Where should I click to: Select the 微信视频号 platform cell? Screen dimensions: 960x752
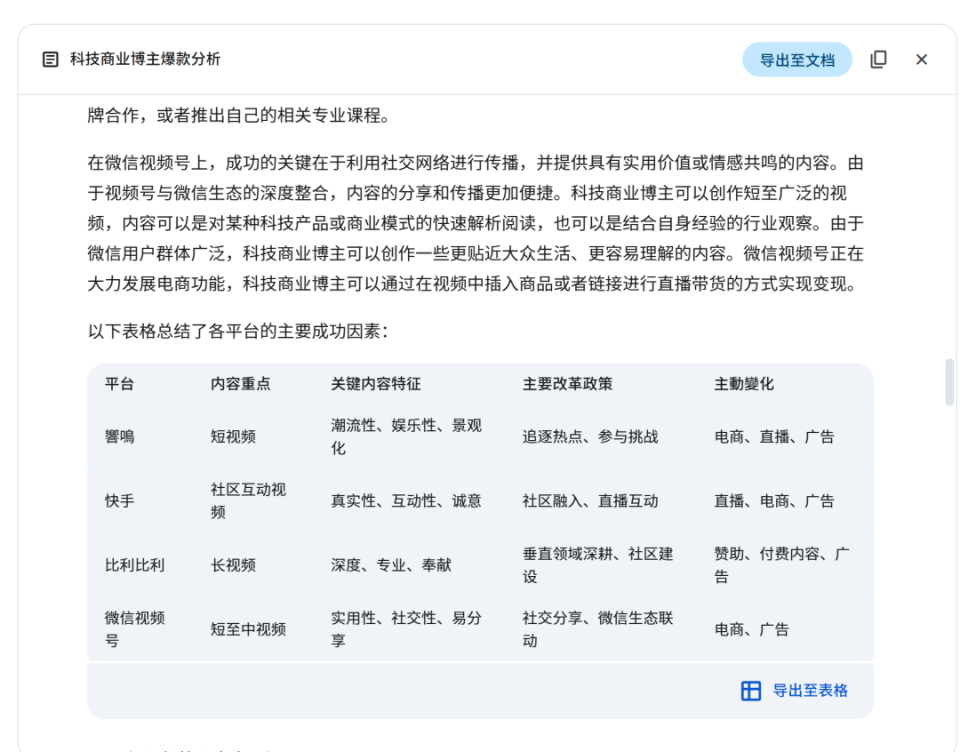coord(135,629)
